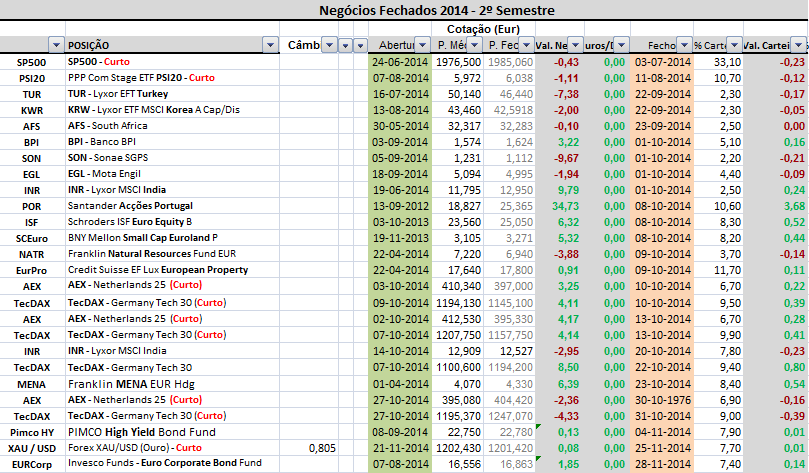The image size is (809, 473).
Task: Click the closing price 25,365 cell
Action: coord(509,206)
